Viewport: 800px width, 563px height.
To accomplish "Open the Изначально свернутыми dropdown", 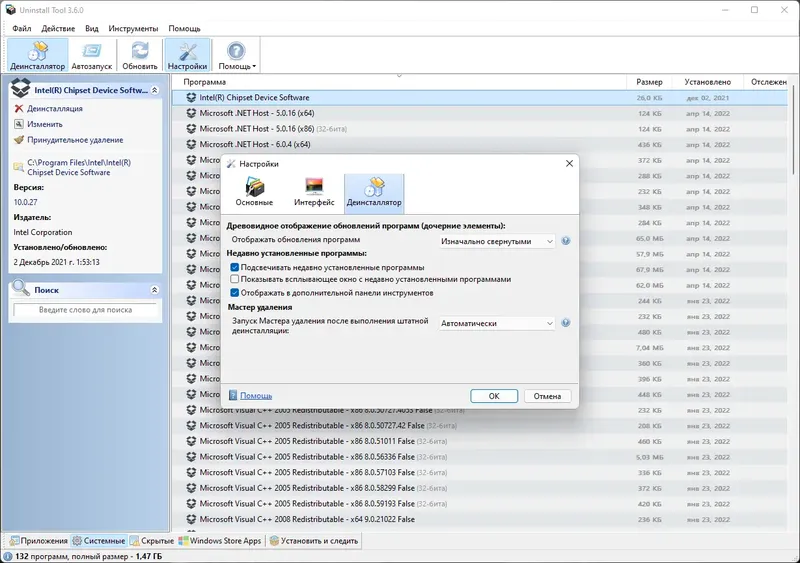I will [497, 241].
